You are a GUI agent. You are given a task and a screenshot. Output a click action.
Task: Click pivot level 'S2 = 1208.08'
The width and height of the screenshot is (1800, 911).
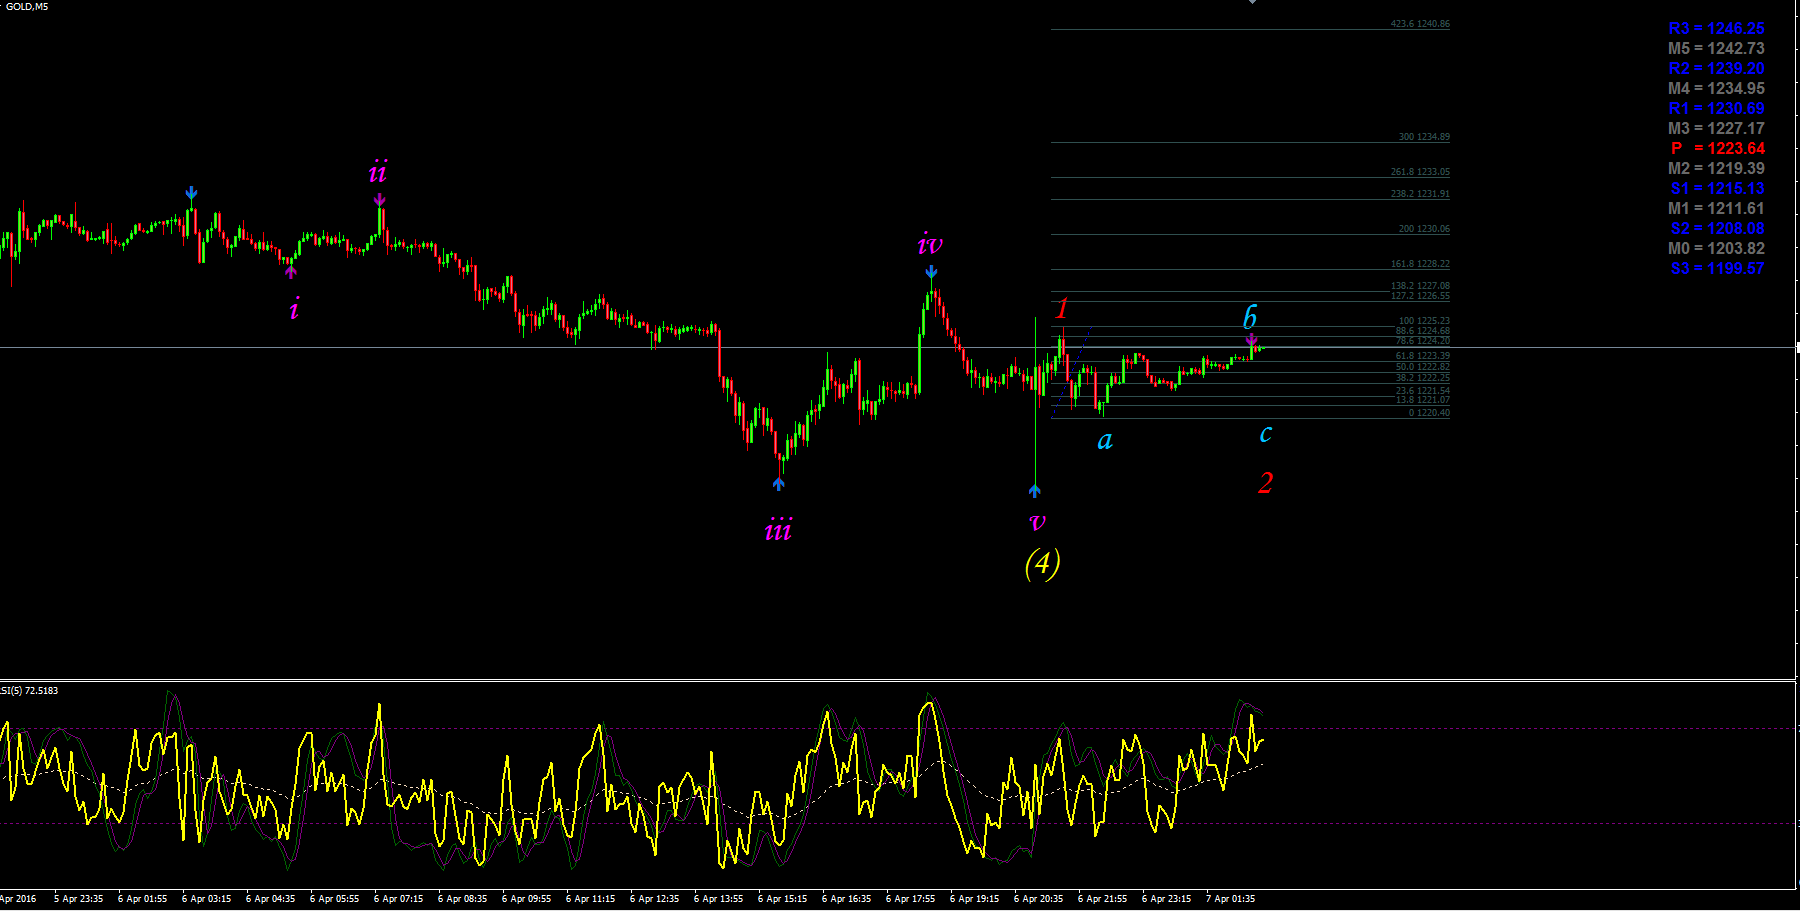pos(1717,228)
